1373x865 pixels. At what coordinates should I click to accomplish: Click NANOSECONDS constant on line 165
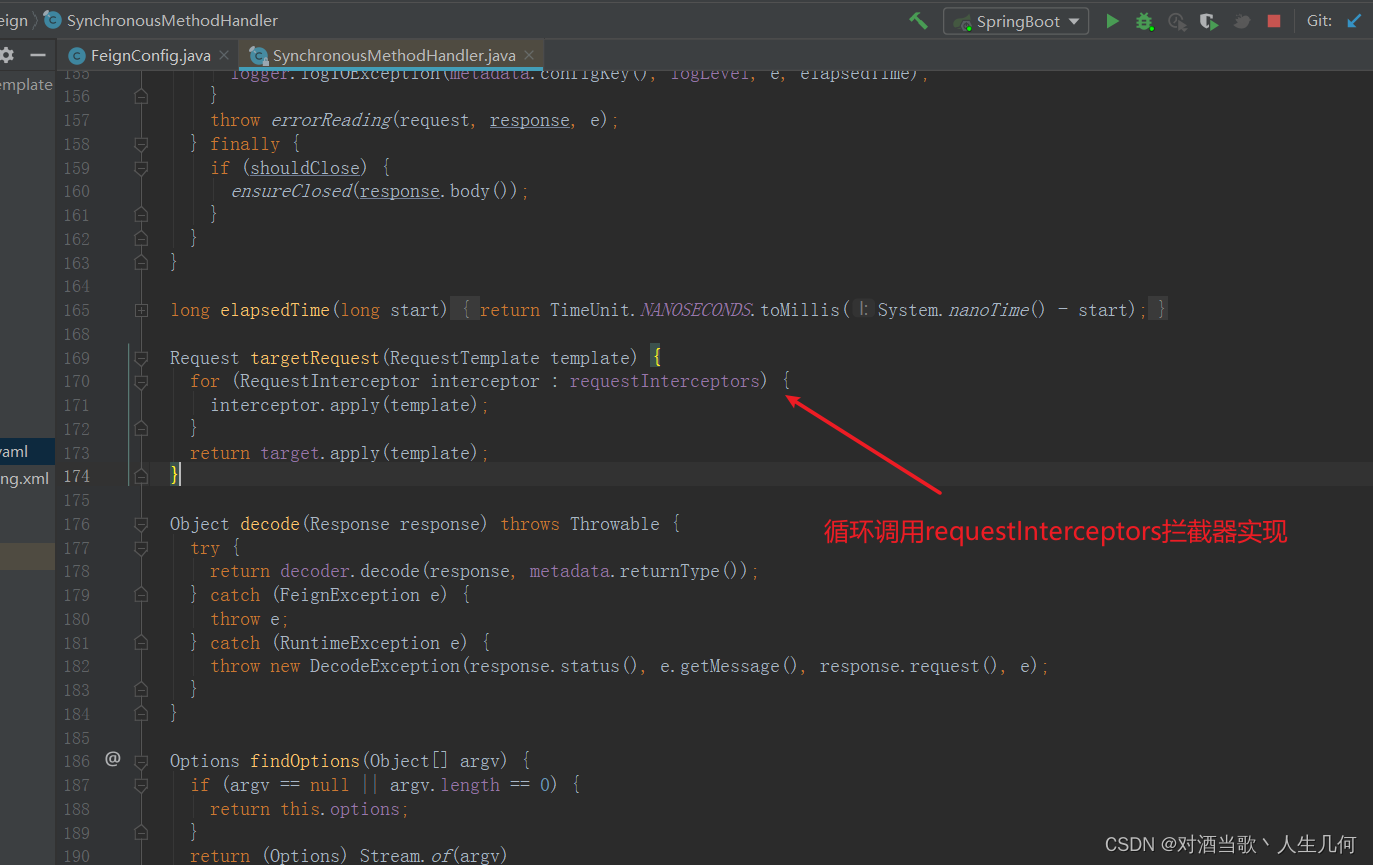coord(695,310)
